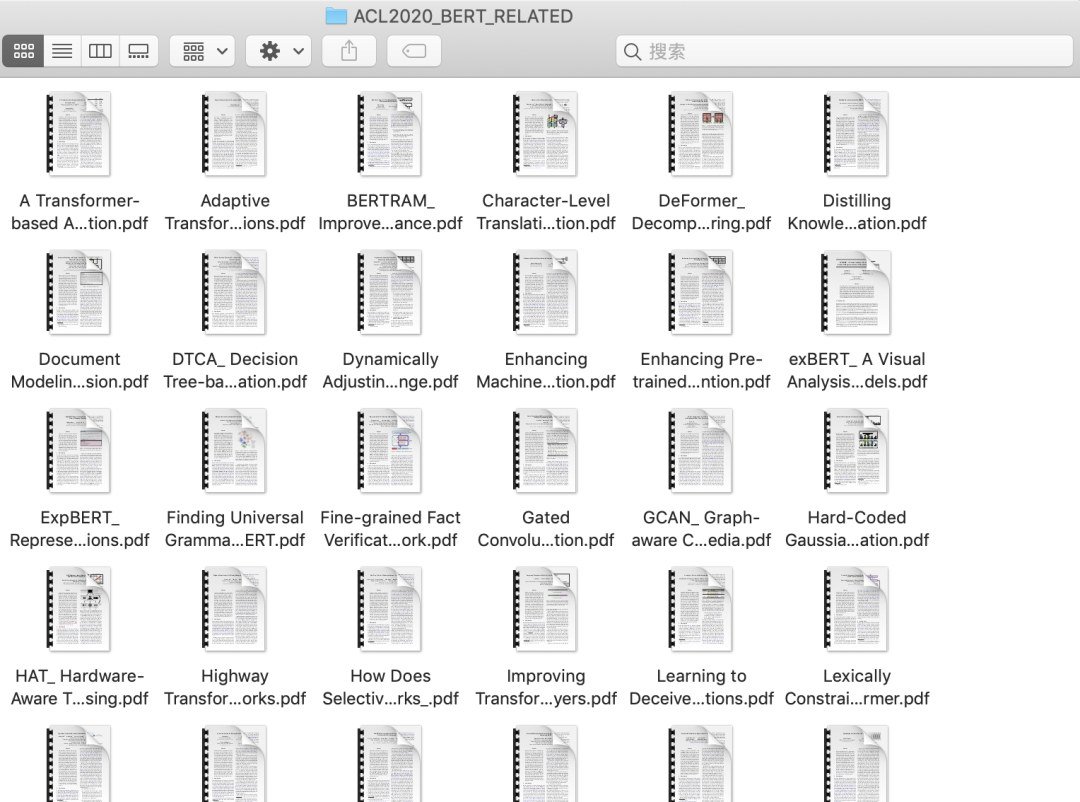Select Enhancing Pre-trained...ntion.pdf file icon
This screenshot has width=1080, height=802.
tap(701, 292)
